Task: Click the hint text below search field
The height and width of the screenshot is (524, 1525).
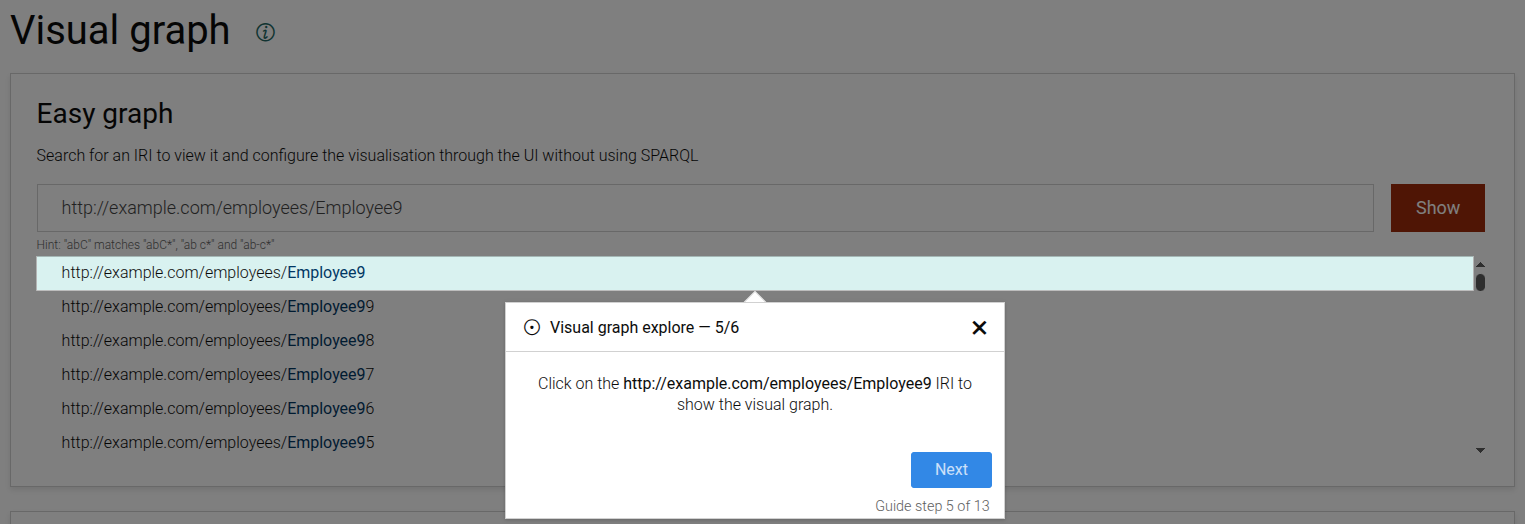Action: pyautogui.click(x=155, y=244)
